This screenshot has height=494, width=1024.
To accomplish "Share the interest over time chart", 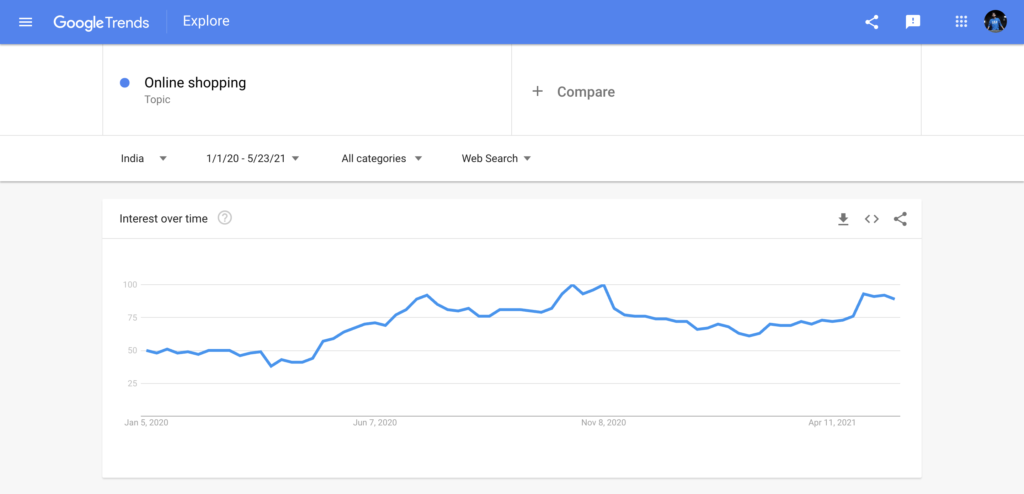I will 900,219.
